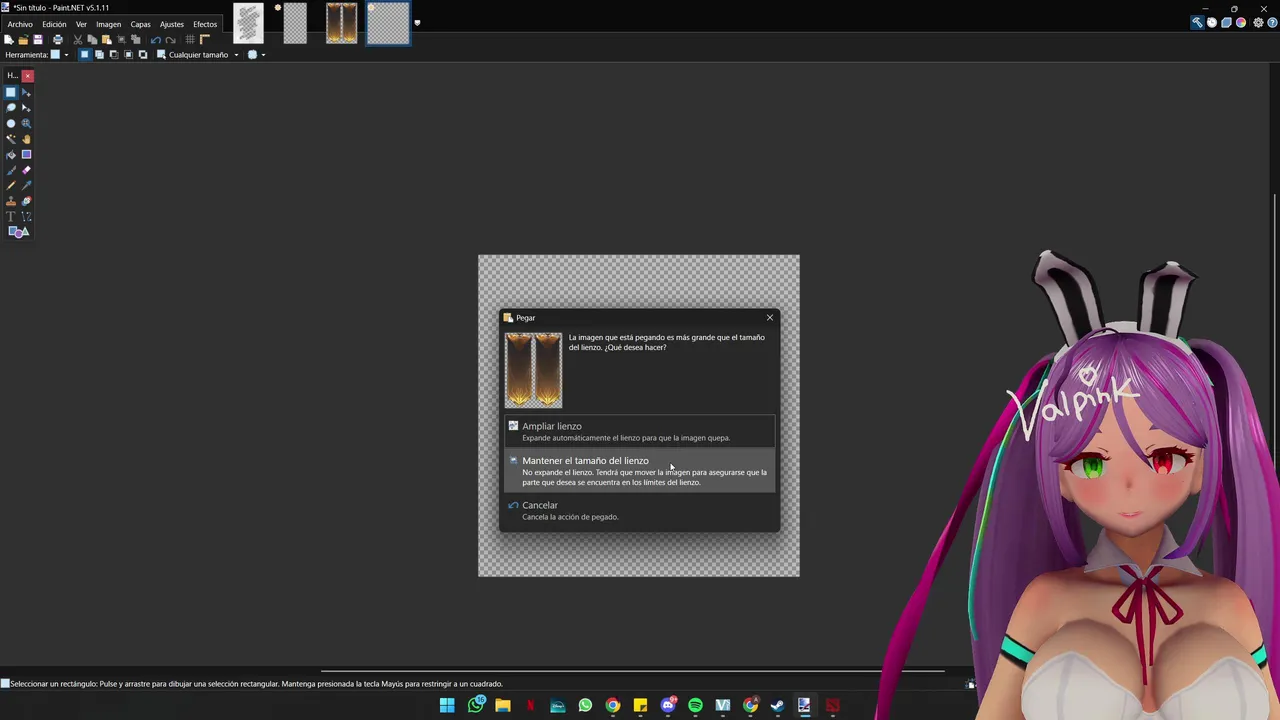Open the selection antialiasing quality dropdown

(x=256, y=55)
